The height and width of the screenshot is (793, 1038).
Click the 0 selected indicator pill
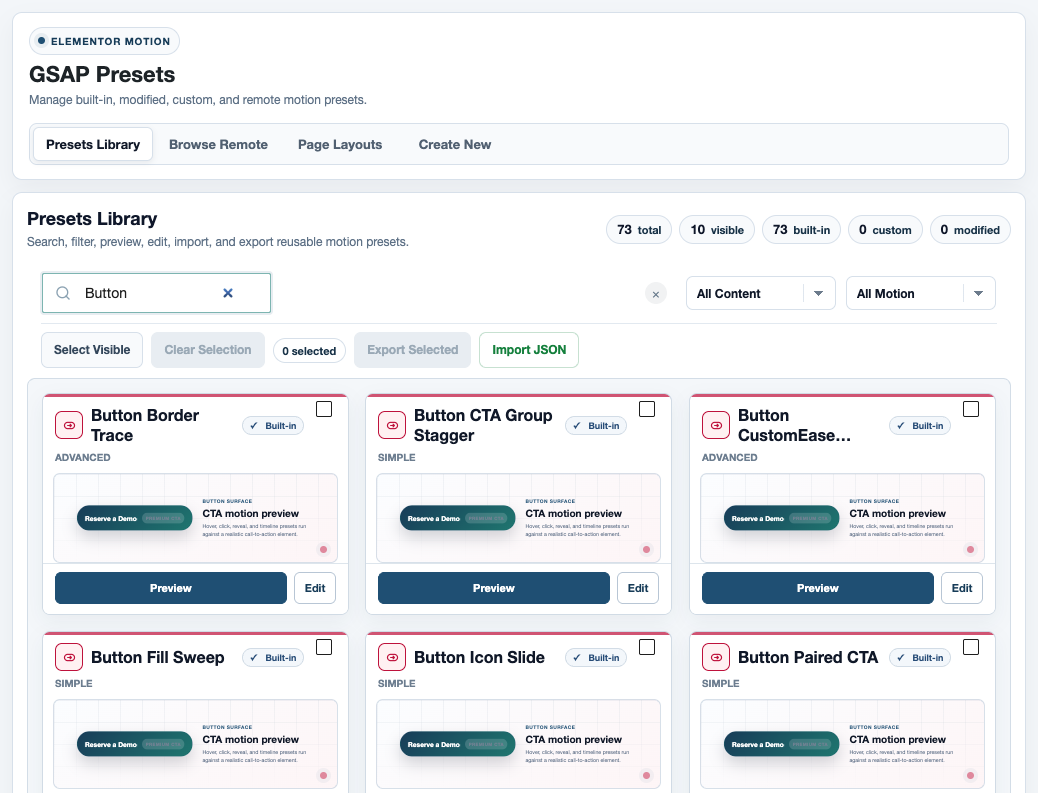pyautogui.click(x=309, y=351)
